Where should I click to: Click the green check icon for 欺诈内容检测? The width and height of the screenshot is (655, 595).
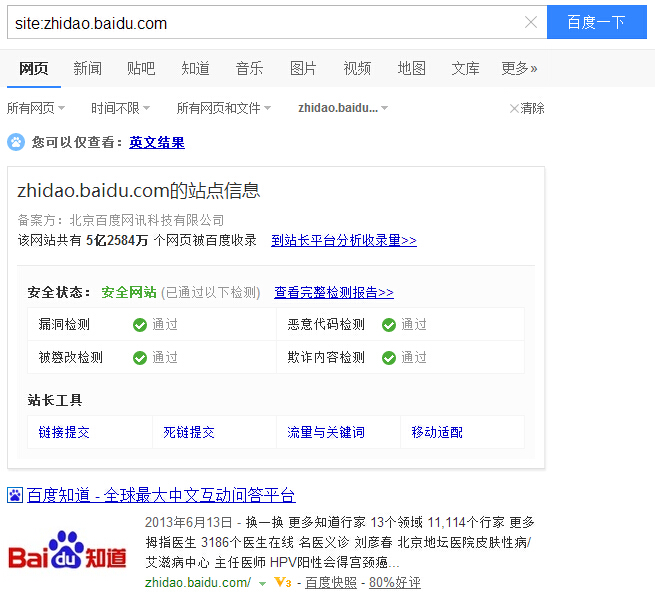[388, 358]
